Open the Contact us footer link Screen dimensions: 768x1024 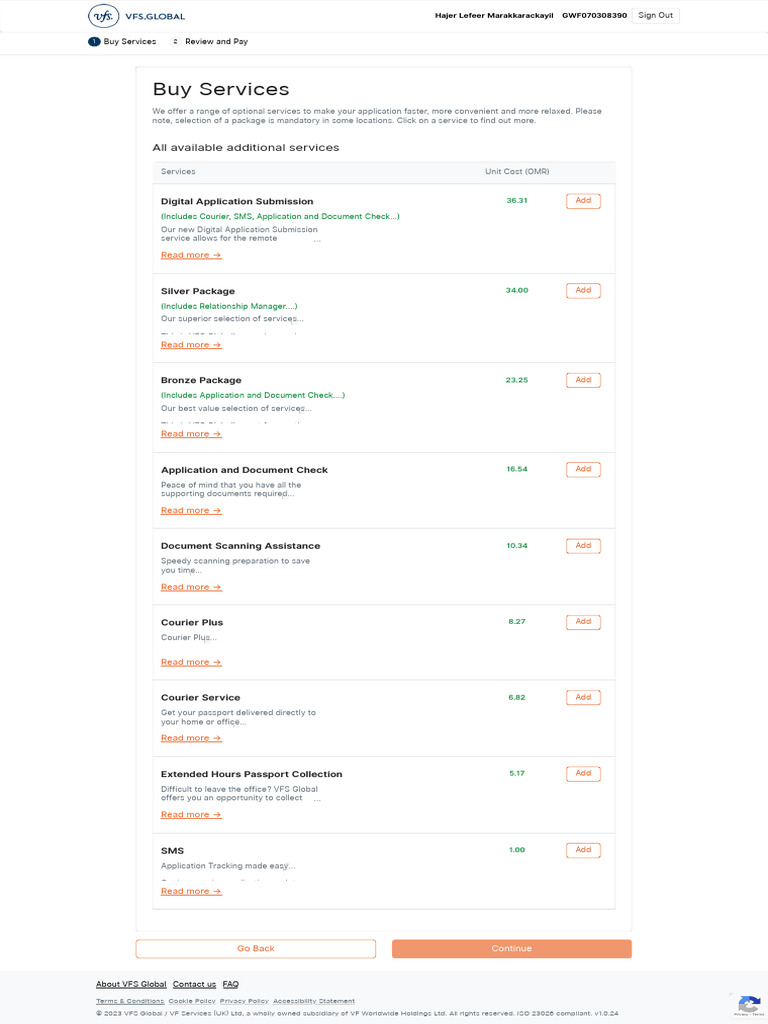pyautogui.click(x=194, y=984)
